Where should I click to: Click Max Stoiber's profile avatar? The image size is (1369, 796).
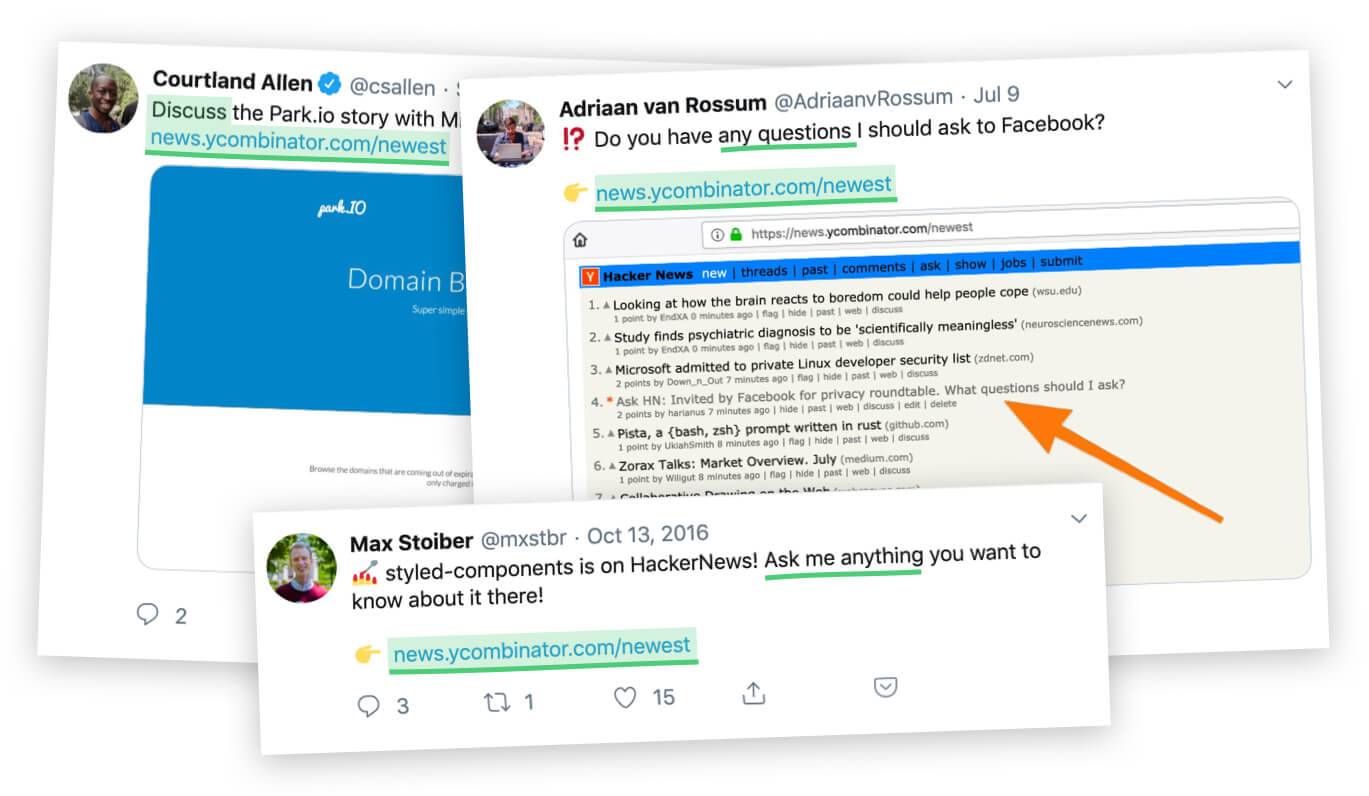tap(301, 568)
